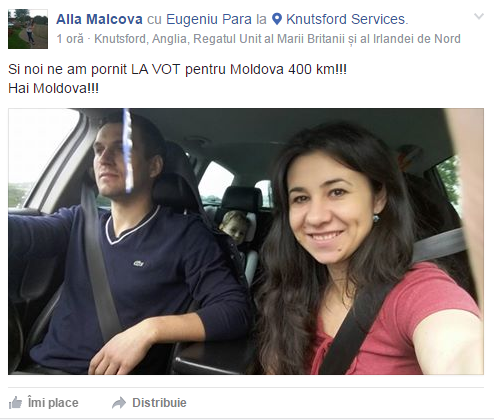Click the child in the back seat
494x420 pixels.
point(235,227)
